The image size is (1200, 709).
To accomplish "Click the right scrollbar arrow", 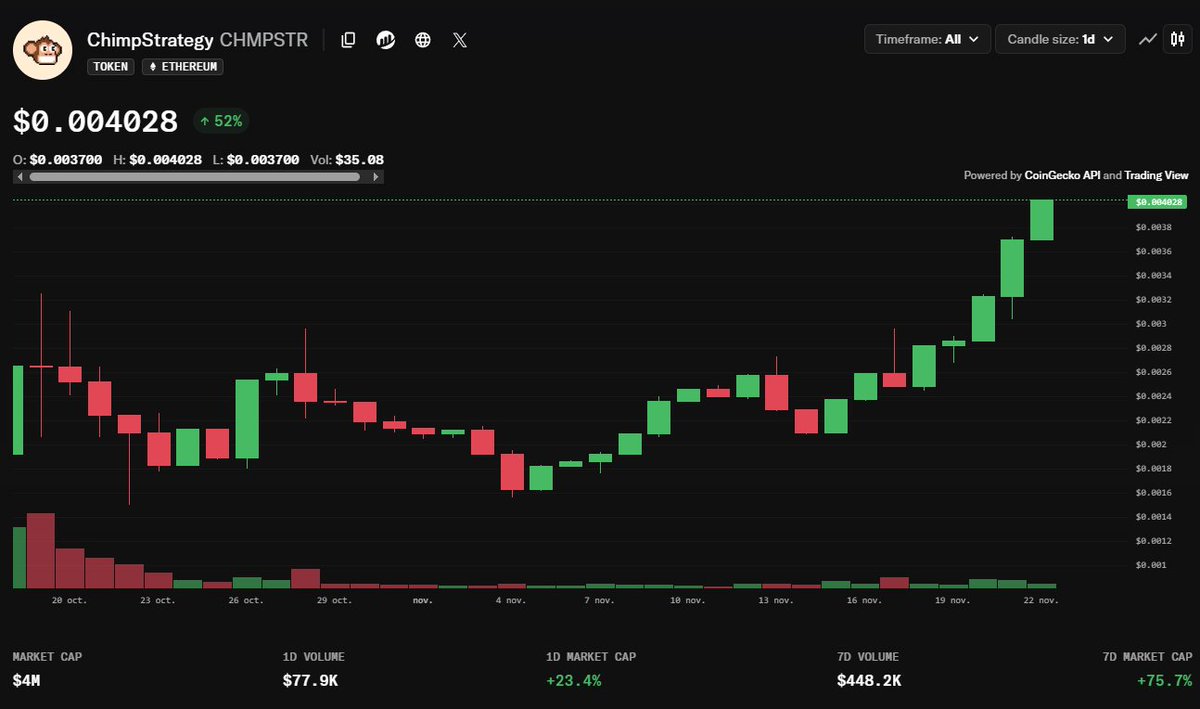I will point(377,177).
